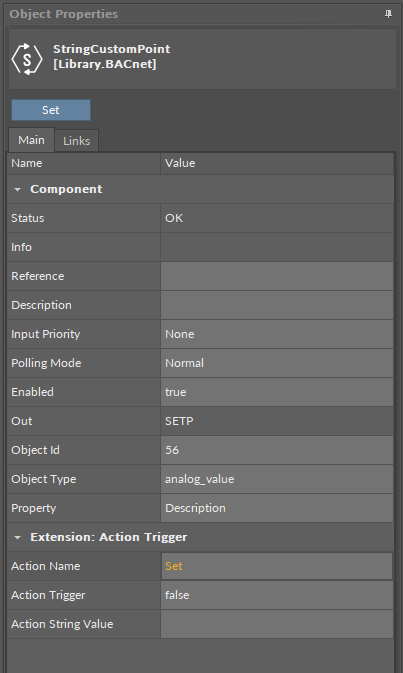The image size is (403, 673).
Task: Click the StringCustomPoint component icon
Action: click(x=27, y=59)
